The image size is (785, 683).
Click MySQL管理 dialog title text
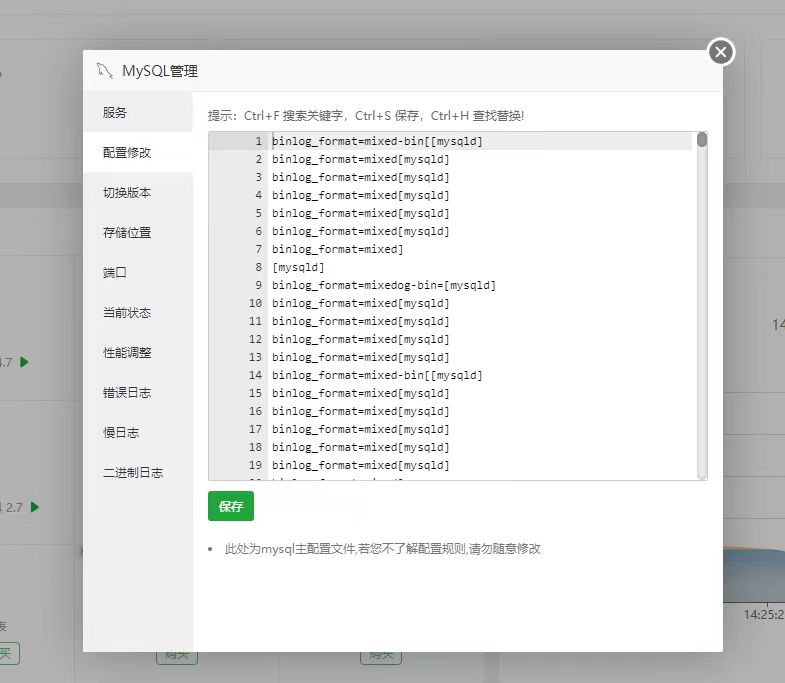[160, 71]
